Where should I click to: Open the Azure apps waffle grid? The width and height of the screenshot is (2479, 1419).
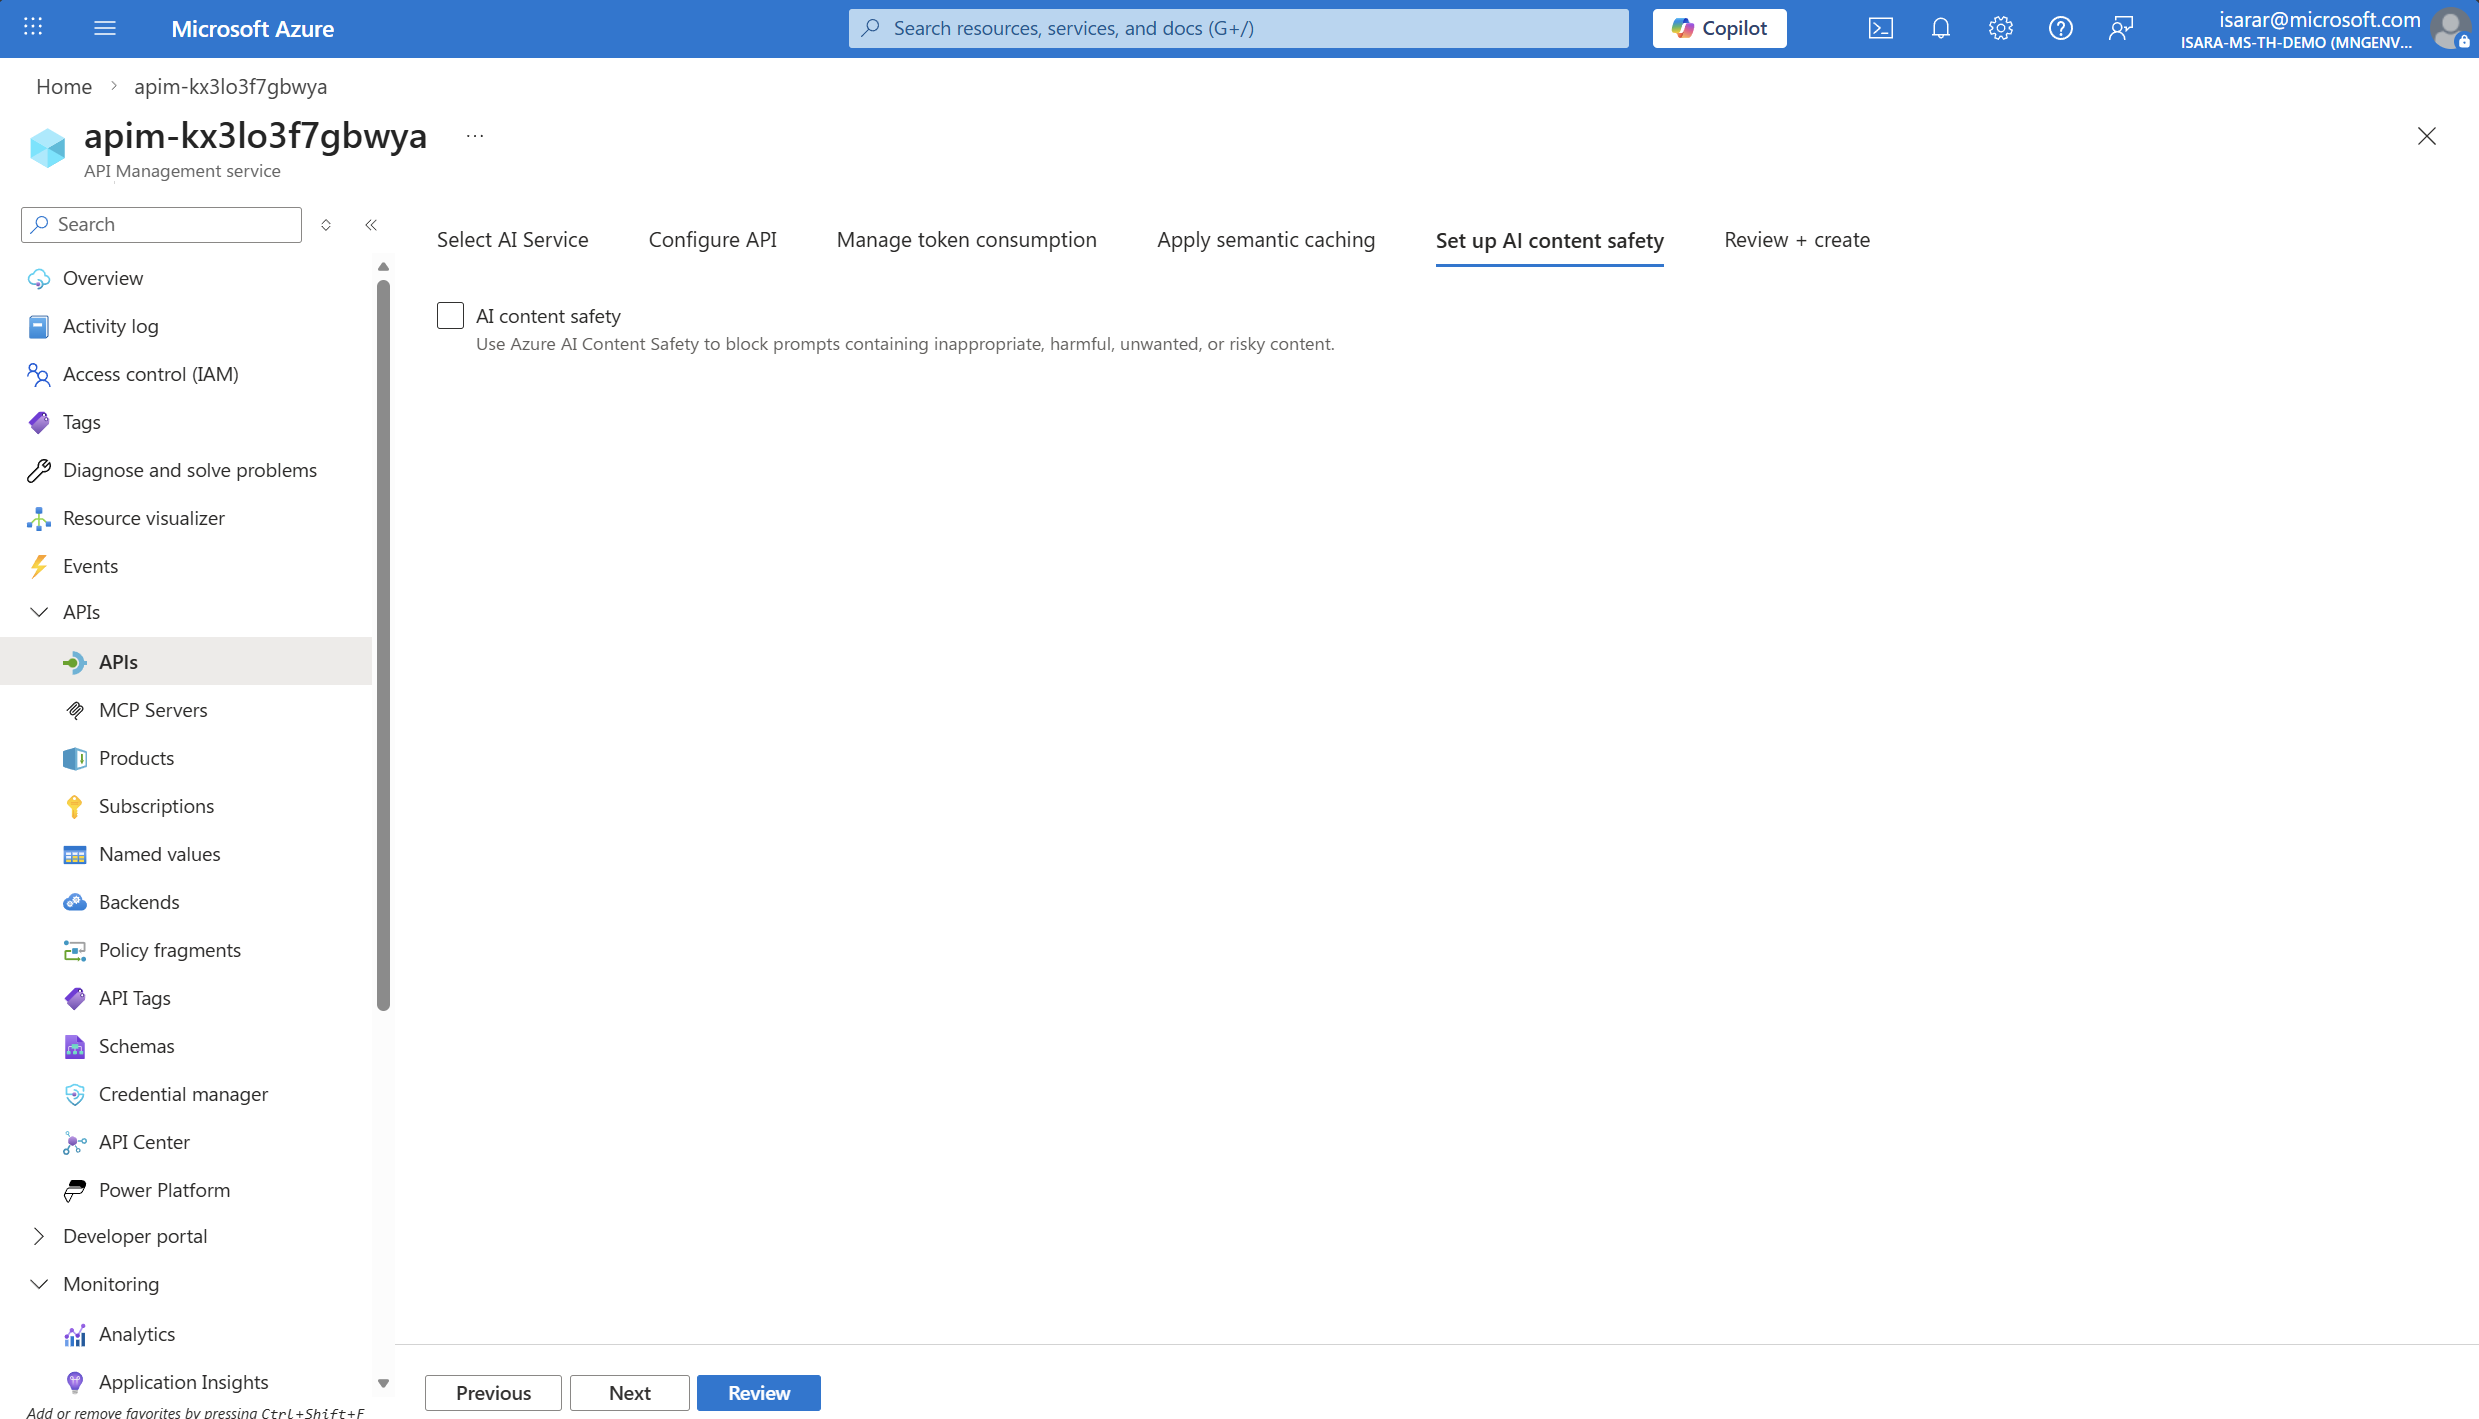tap(33, 27)
